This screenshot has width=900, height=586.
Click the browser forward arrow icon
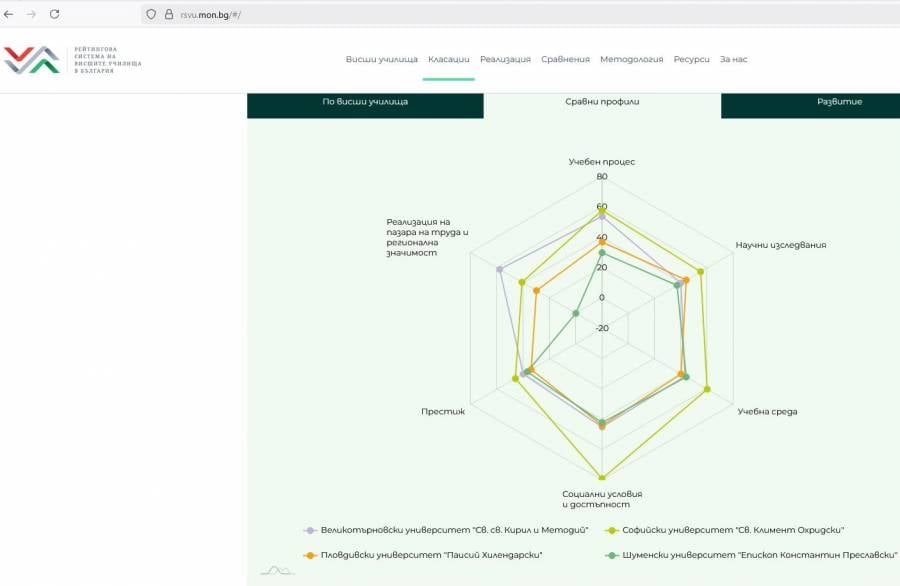pos(31,14)
